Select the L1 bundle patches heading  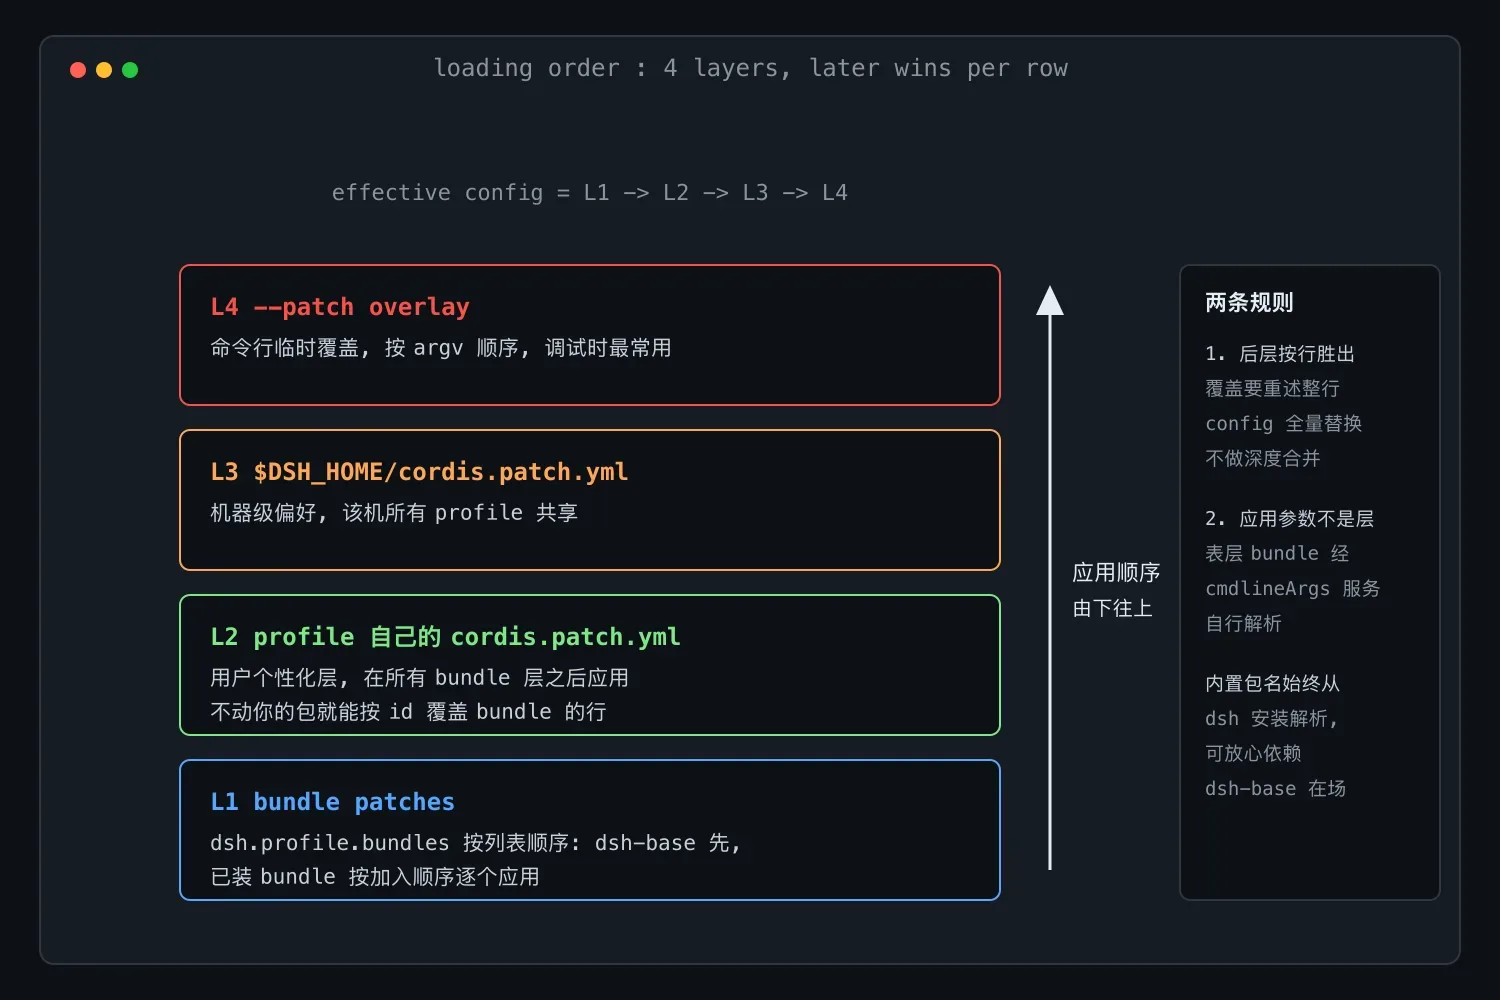coord(332,802)
